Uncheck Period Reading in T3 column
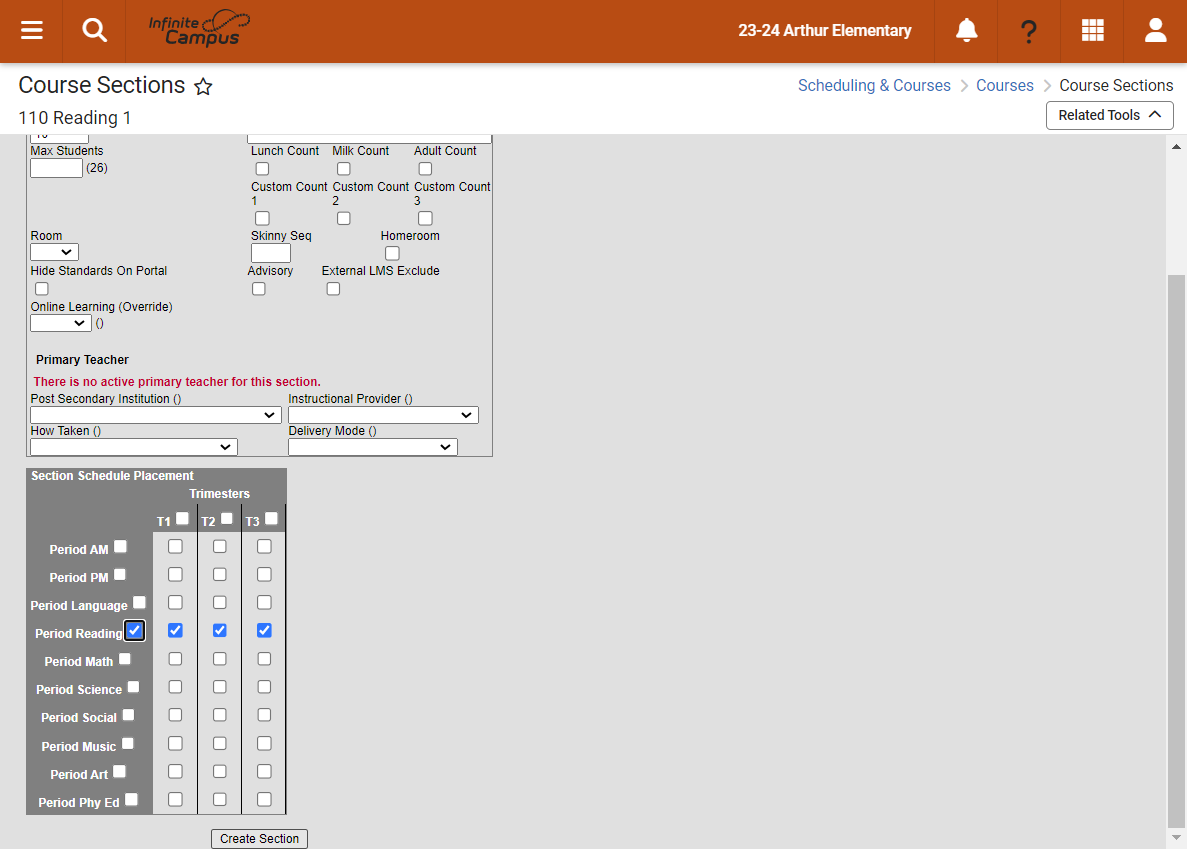The image size is (1187, 849). [264, 630]
